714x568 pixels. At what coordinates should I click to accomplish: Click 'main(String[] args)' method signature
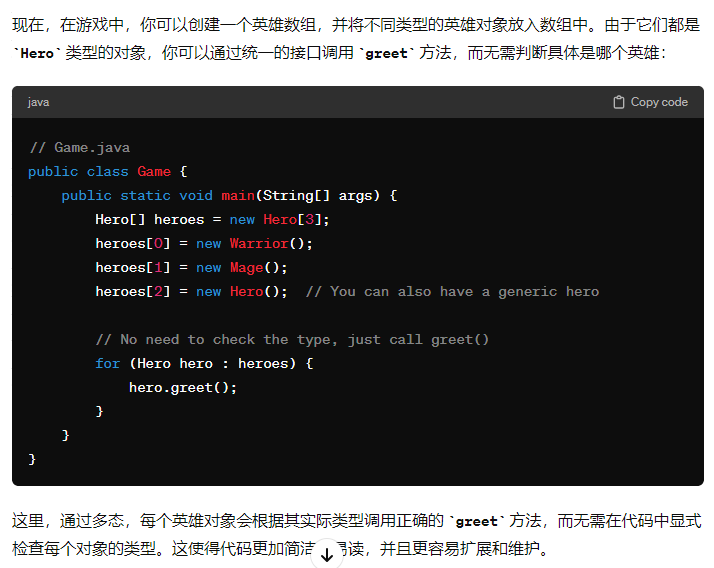tap(300, 196)
